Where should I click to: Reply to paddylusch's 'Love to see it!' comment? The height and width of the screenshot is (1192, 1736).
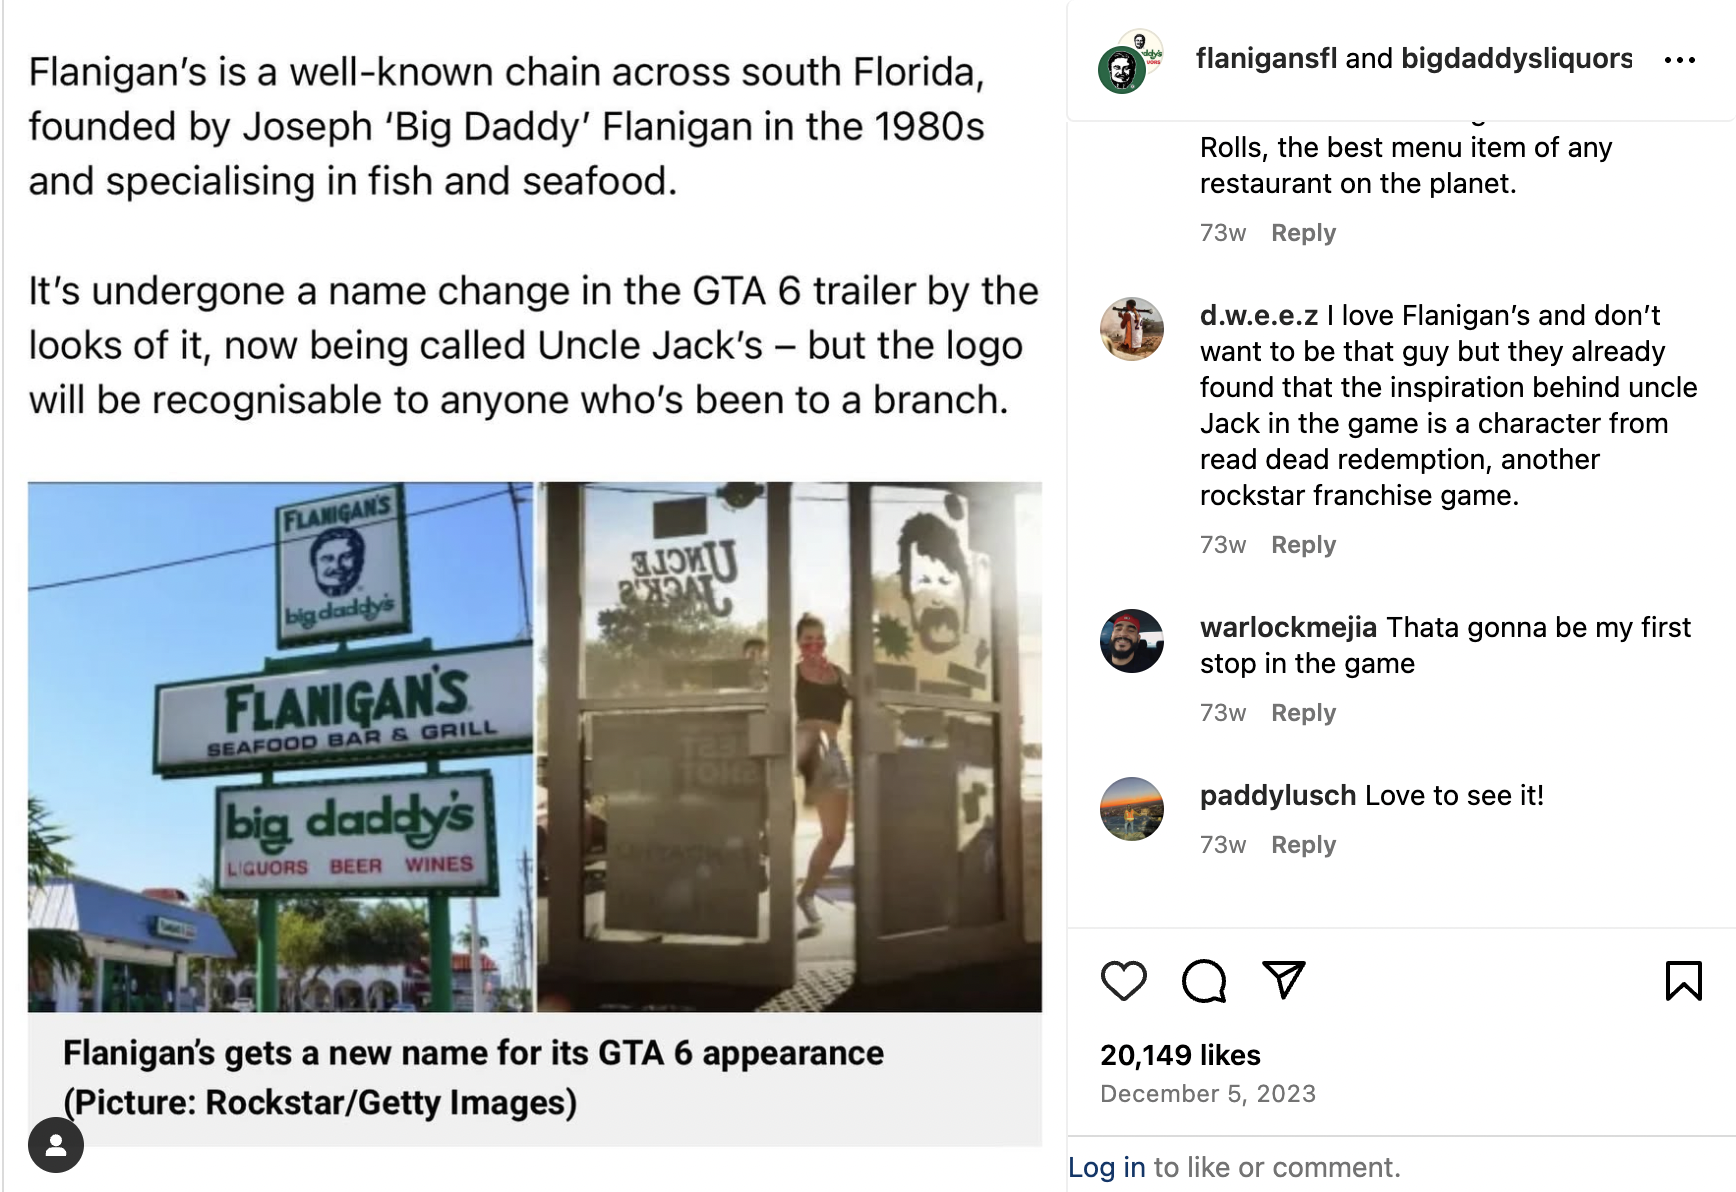(1303, 845)
